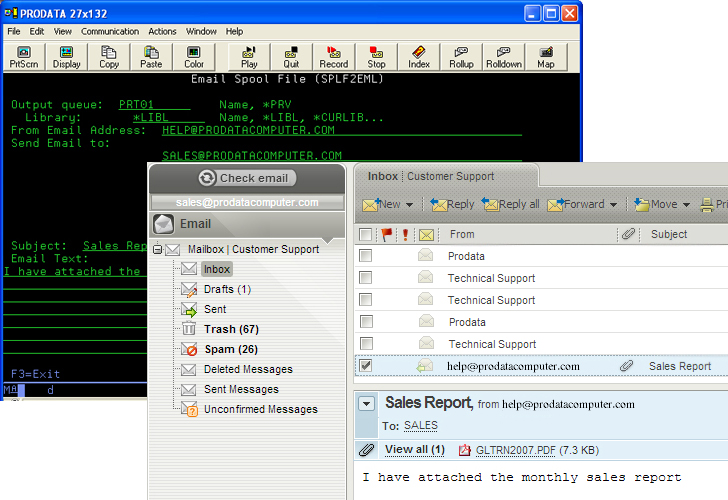Check the third Technical Support message checkbox
This screenshot has width=728, height=500.
[x=366, y=344]
